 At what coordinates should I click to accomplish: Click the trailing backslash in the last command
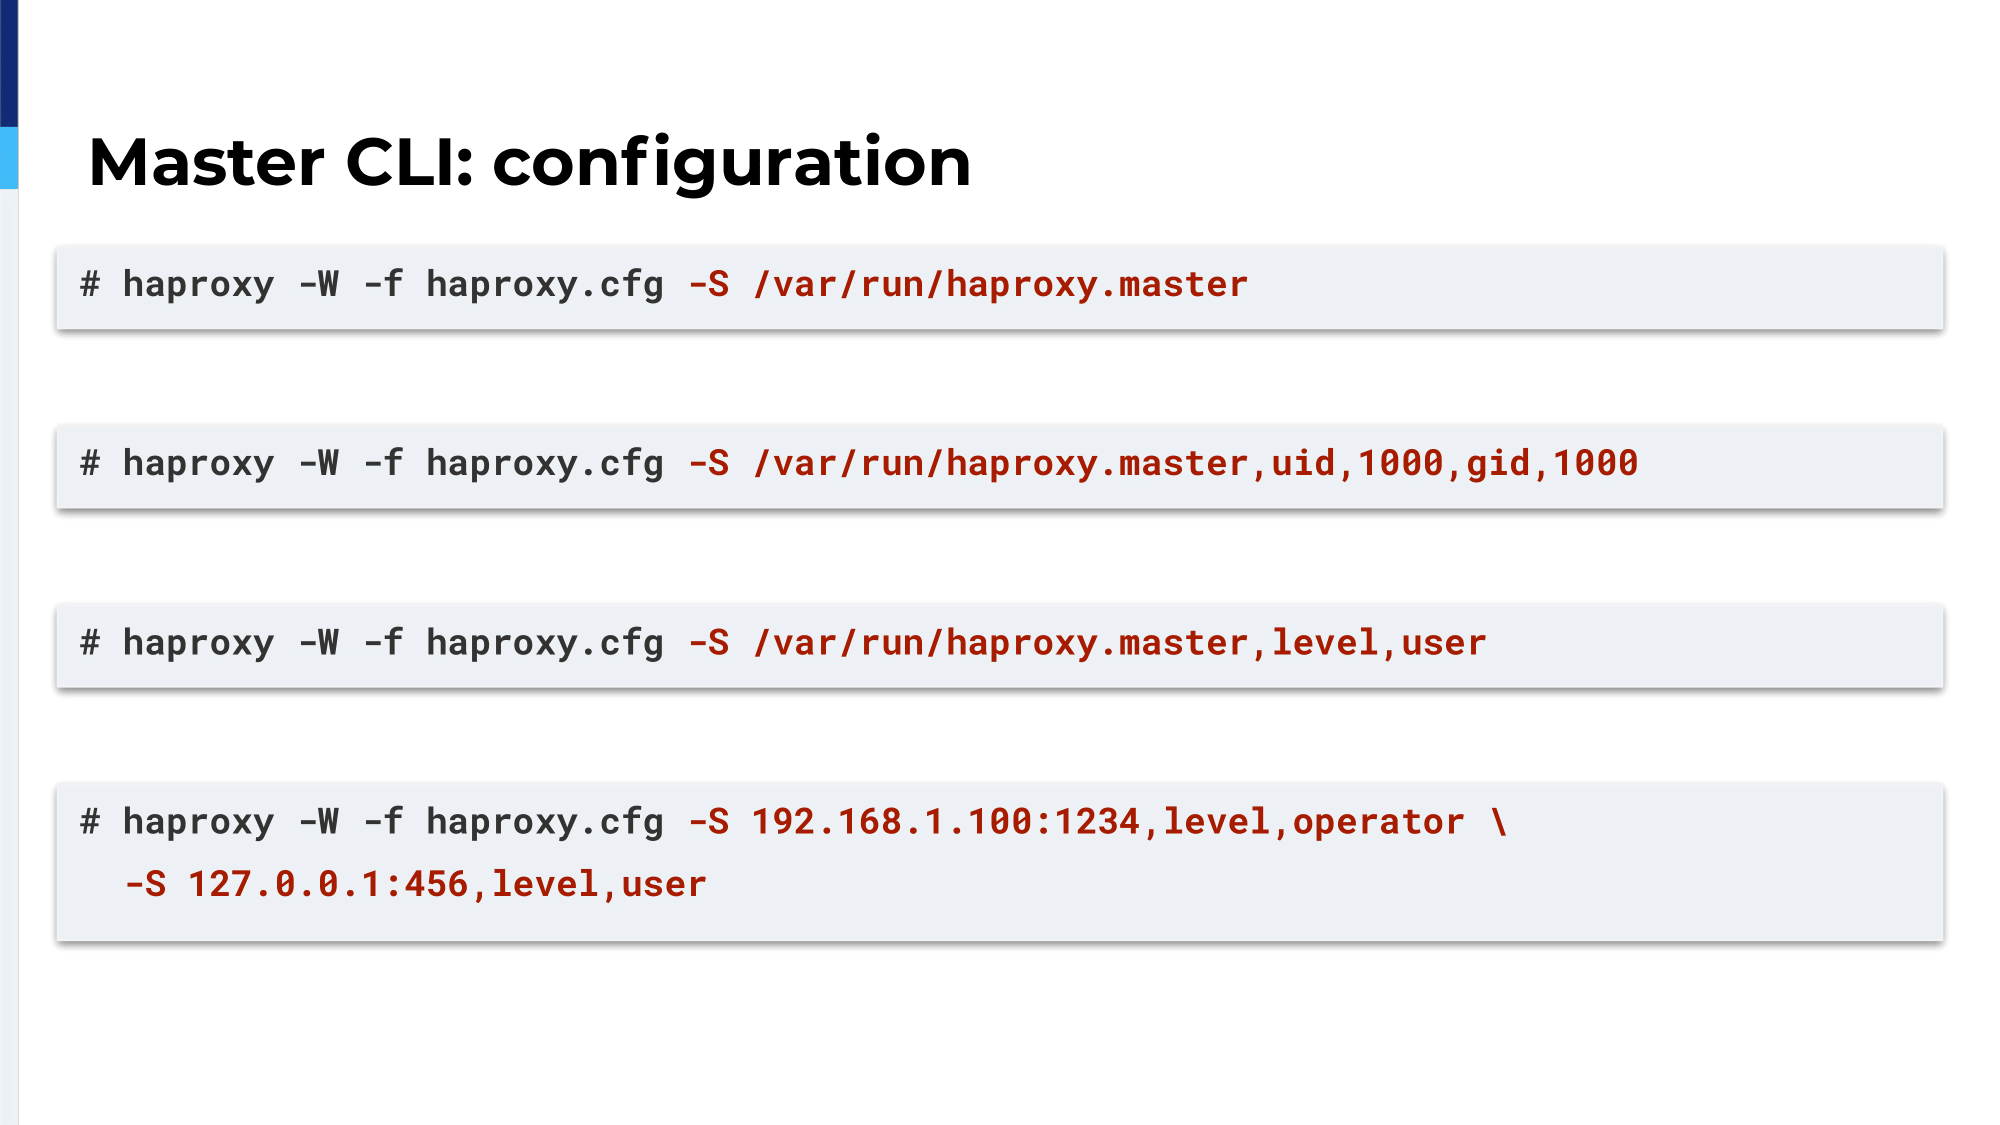1498,821
